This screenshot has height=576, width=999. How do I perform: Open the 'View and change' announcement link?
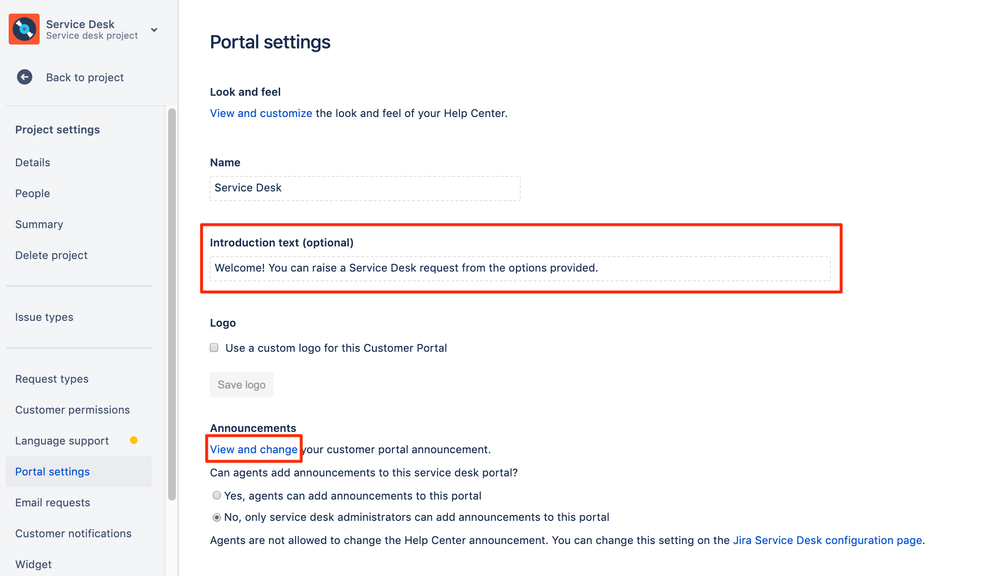pyautogui.click(x=253, y=448)
